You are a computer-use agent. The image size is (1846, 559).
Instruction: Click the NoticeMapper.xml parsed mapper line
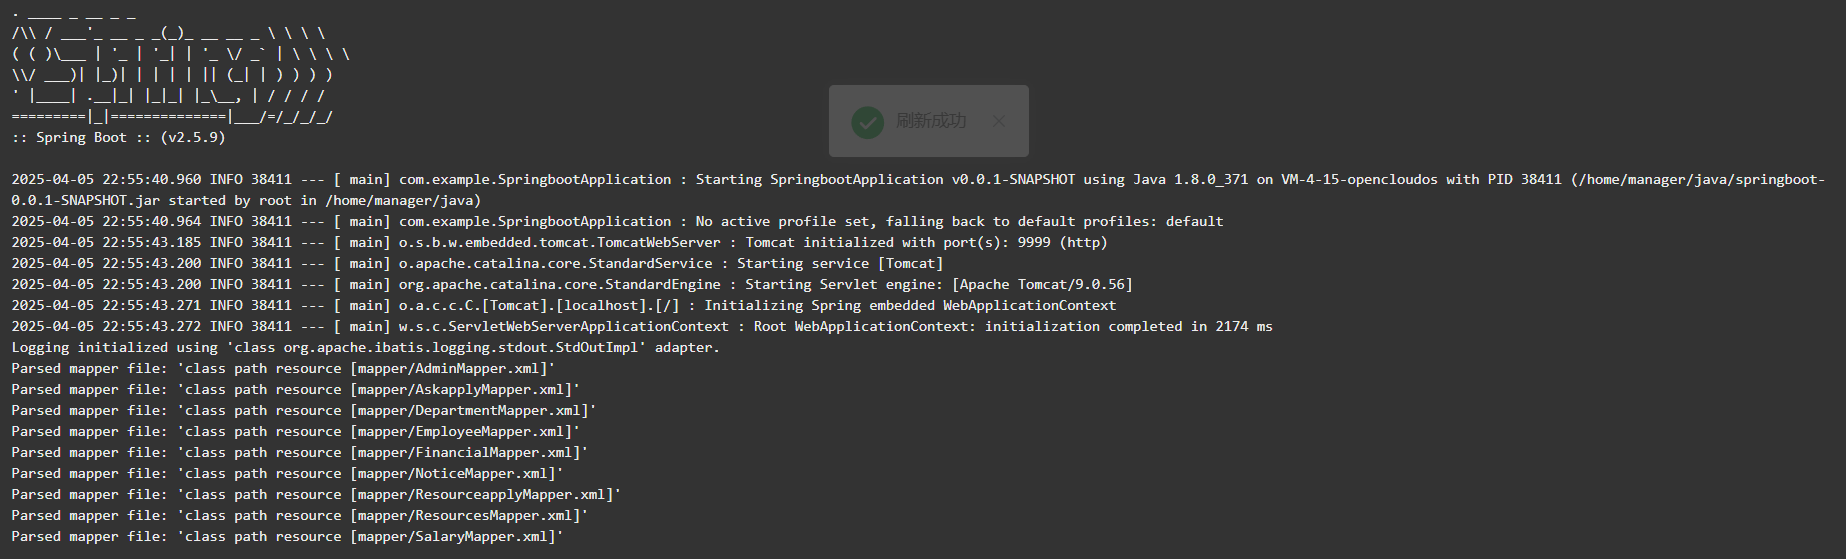(x=288, y=473)
